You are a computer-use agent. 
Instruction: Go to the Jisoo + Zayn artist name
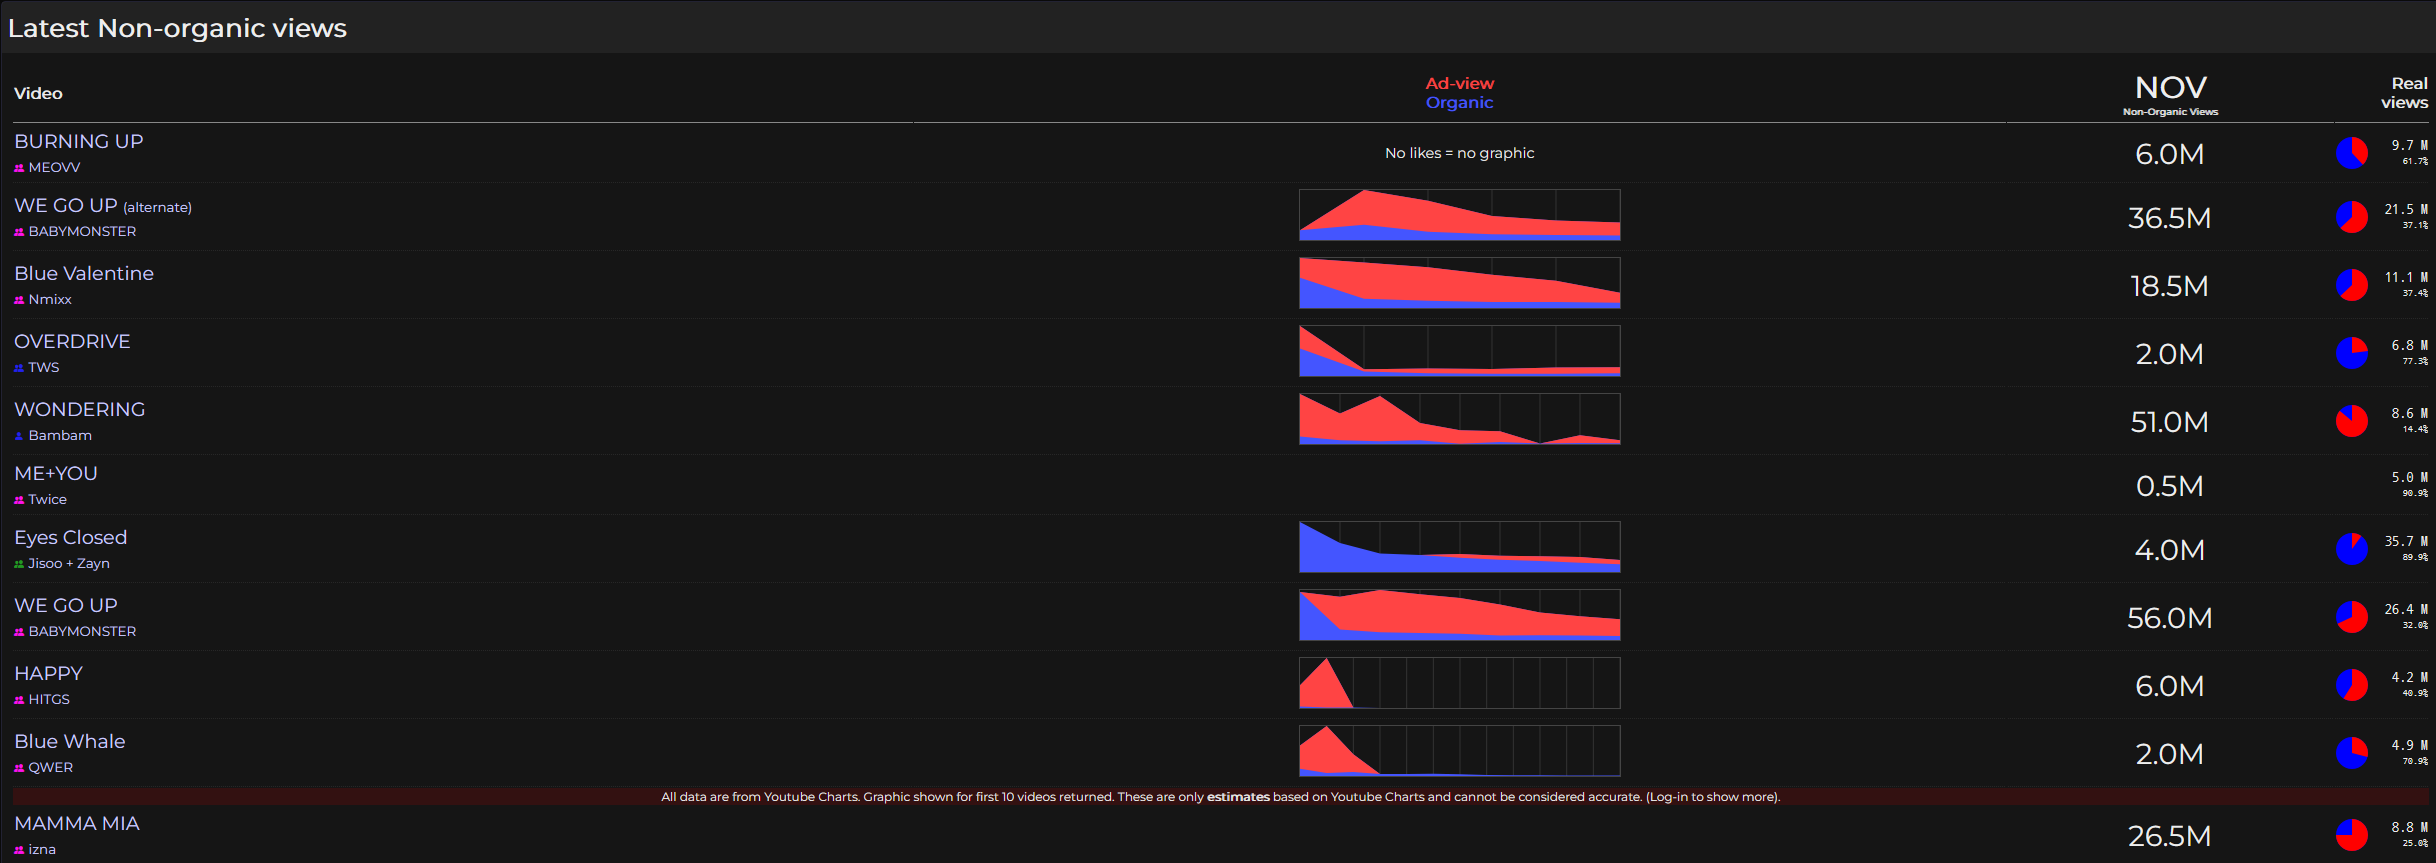69,564
